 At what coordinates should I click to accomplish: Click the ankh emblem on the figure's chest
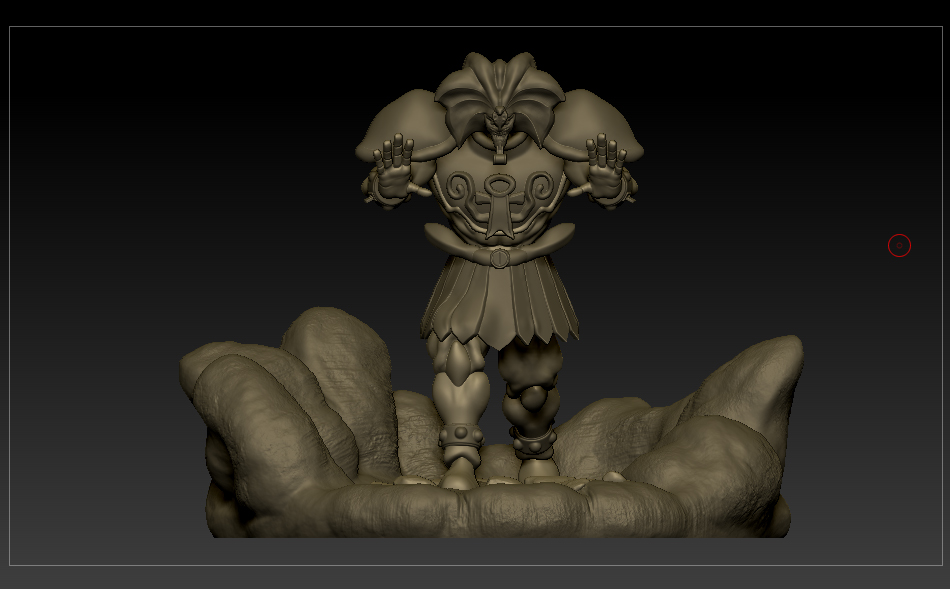[500, 205]
